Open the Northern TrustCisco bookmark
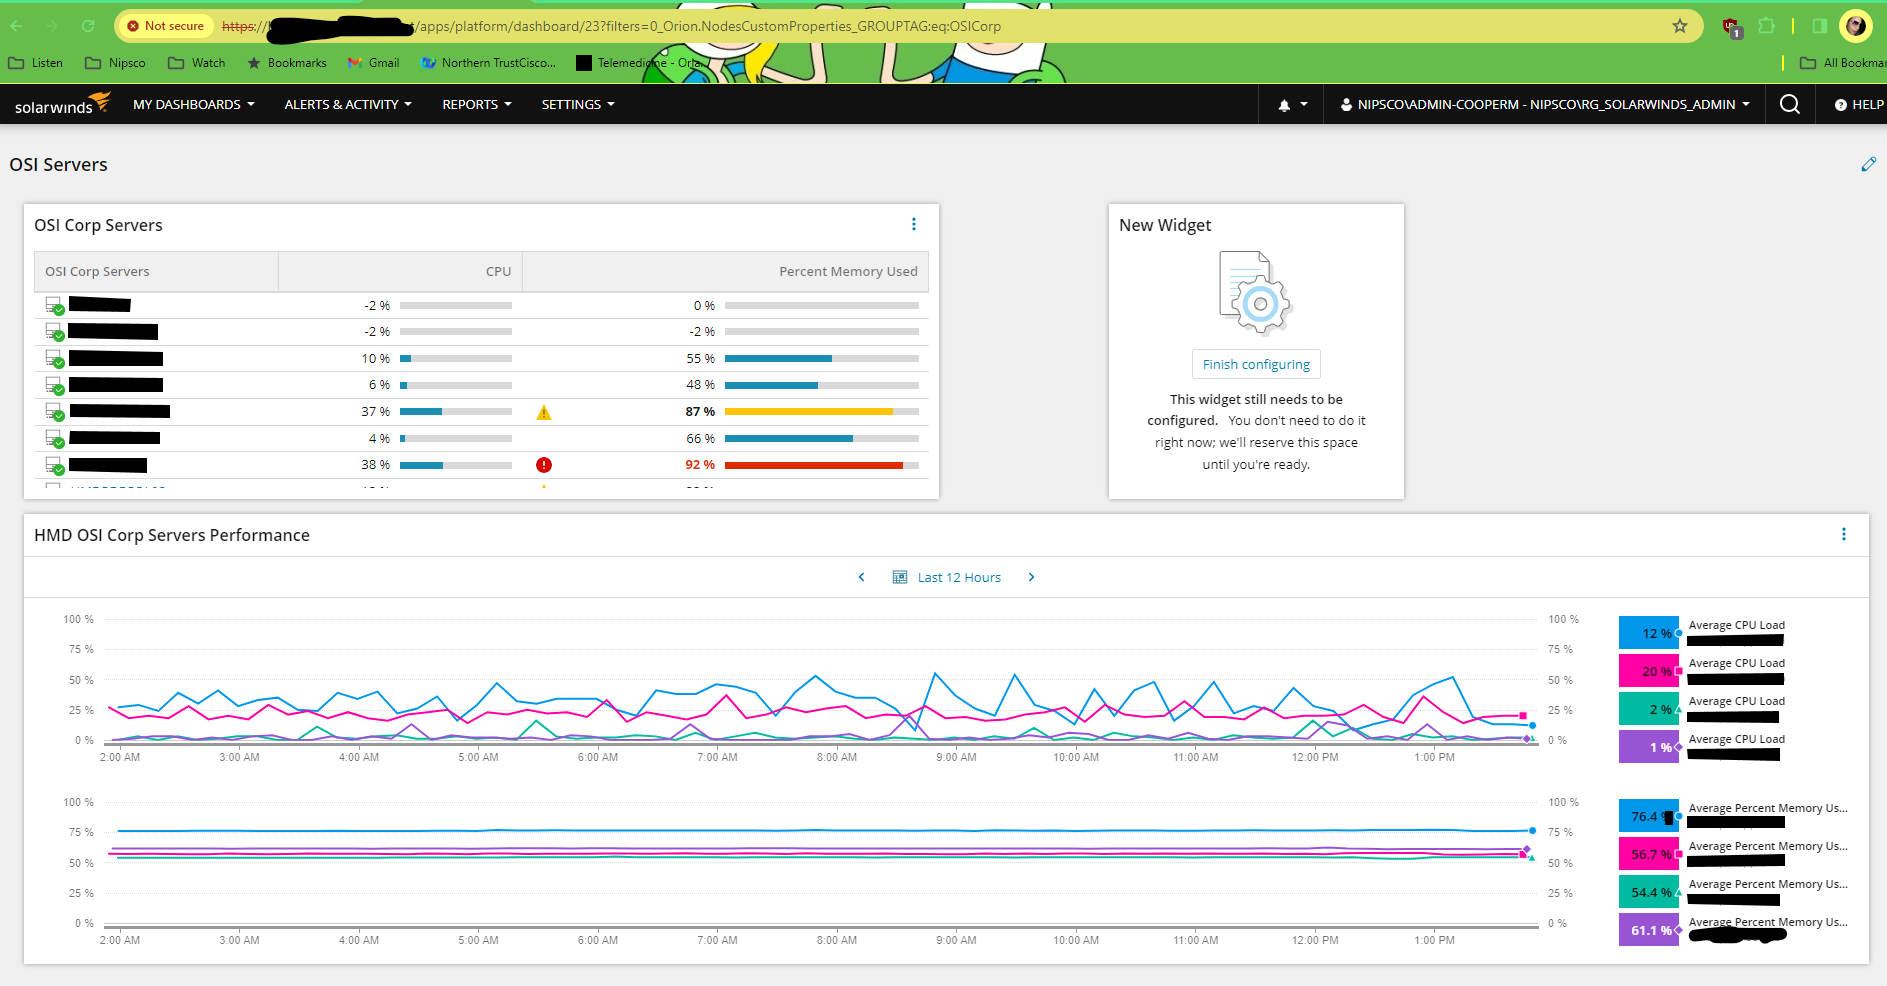 pos(489,63)
